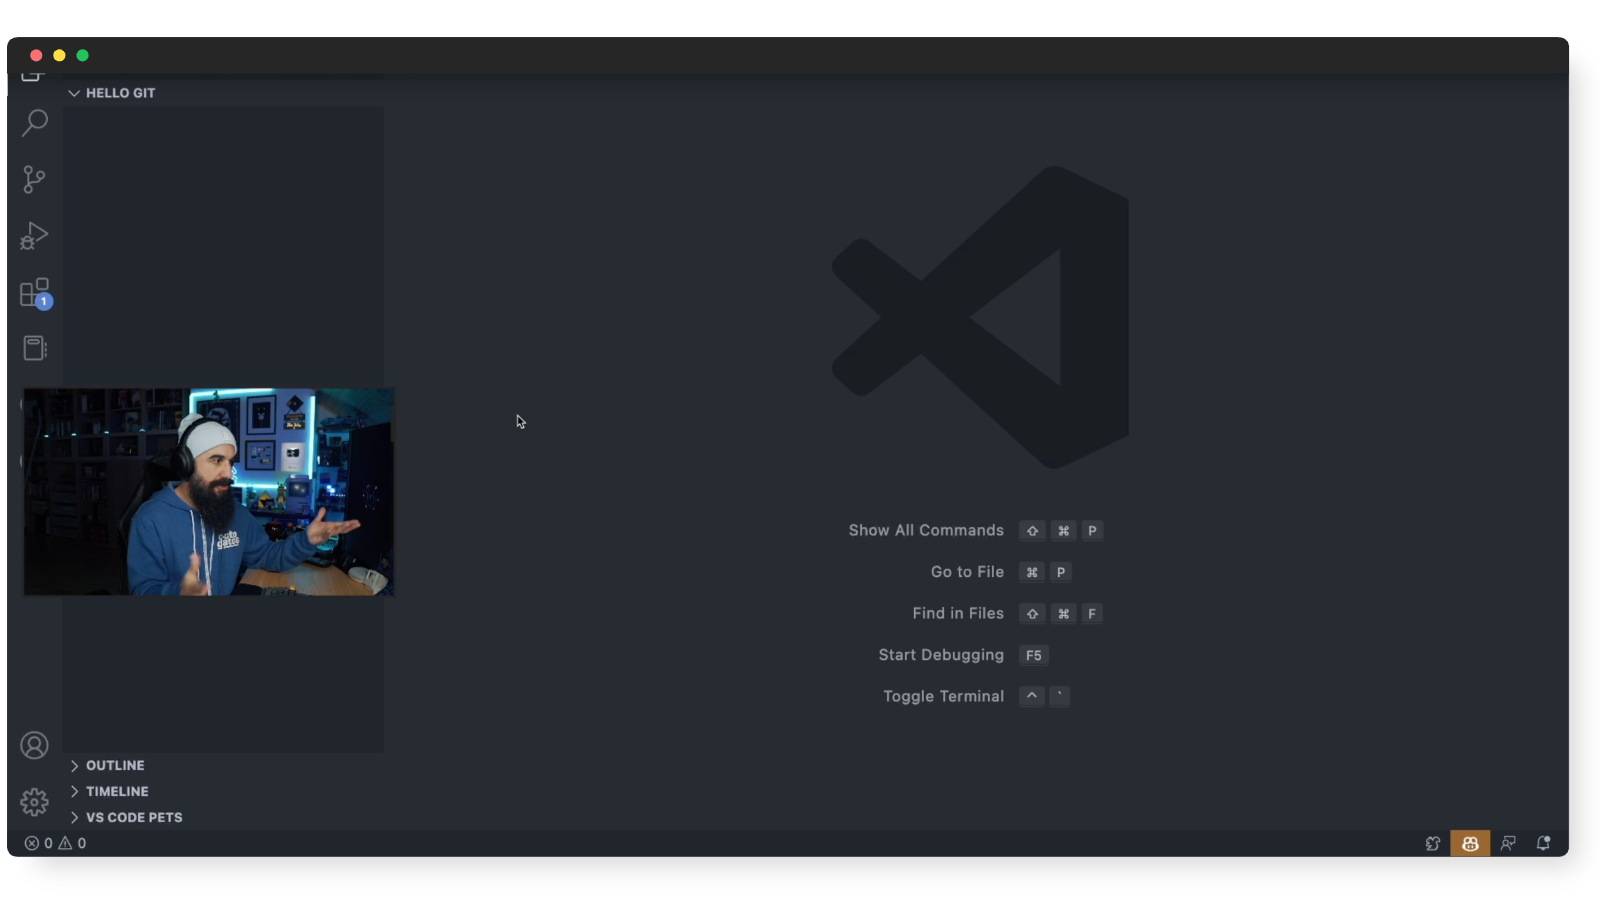Click the Show All Commands label
1600x900 pixels.
pos(926,531)
